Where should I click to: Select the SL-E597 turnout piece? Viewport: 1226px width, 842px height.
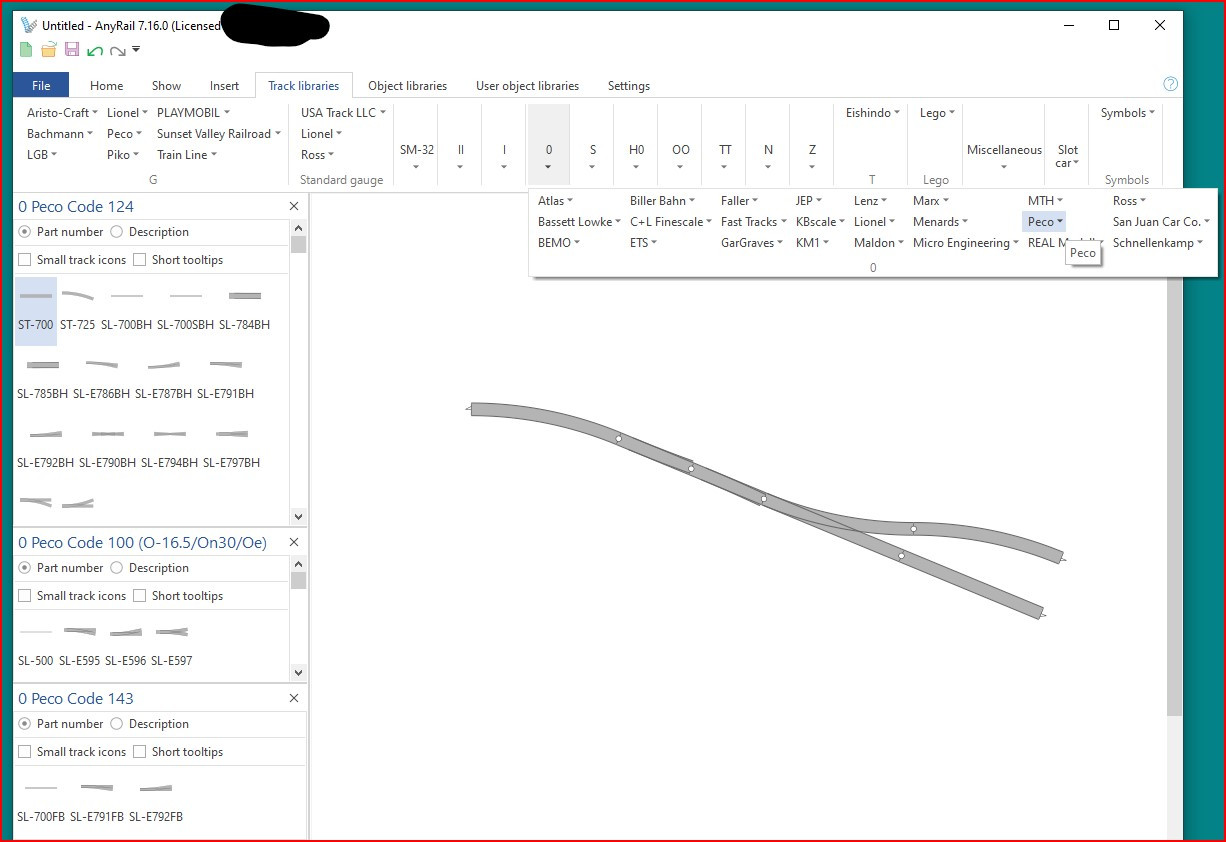click(x=172, y=646)
